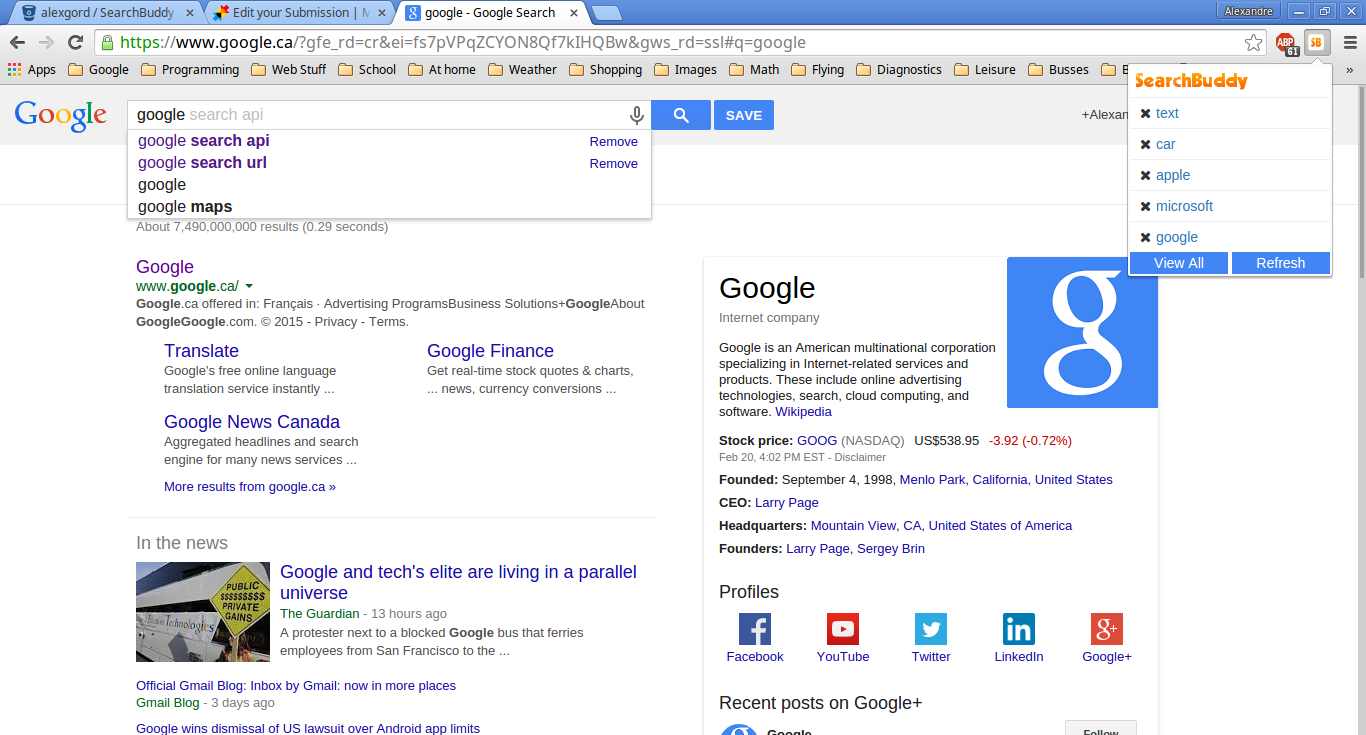Viewport: 1366px width, 735px height.
Task: Open the Facebook profile icon
Action: 755,629
